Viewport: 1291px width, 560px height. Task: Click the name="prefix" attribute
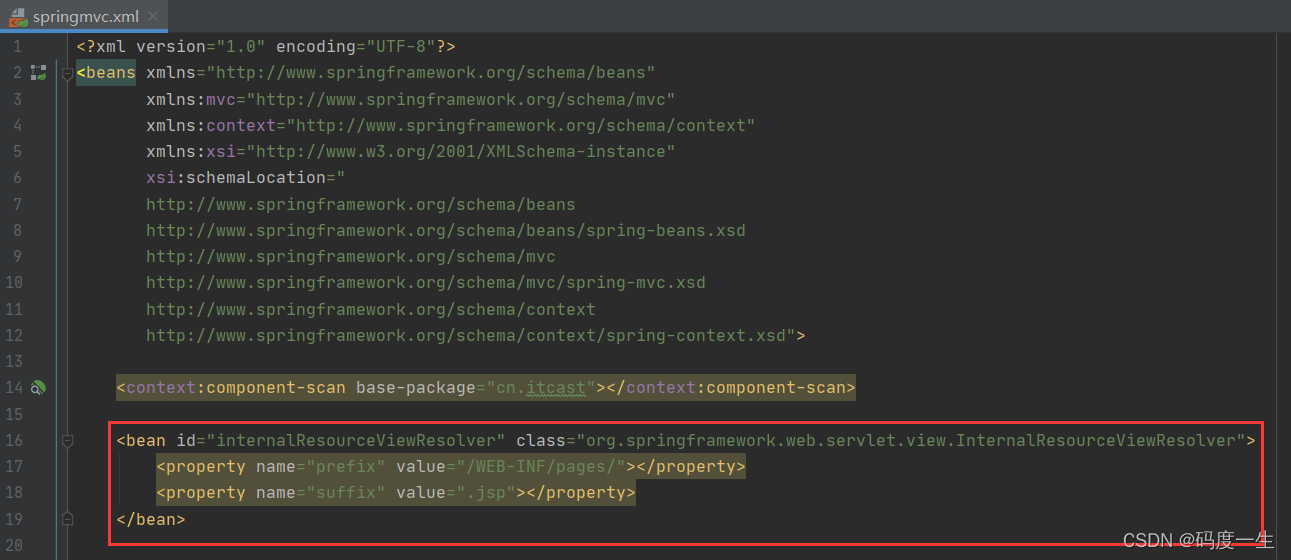point(321,466)
